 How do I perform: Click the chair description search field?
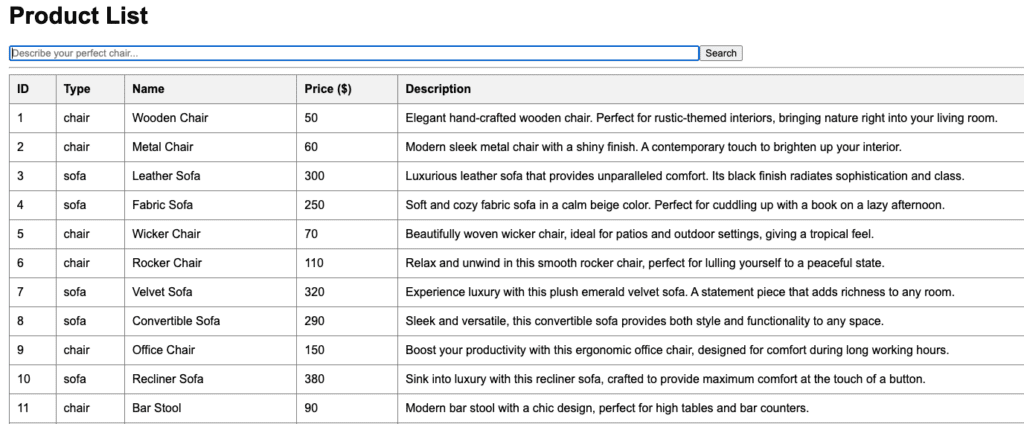coord(354,53)
